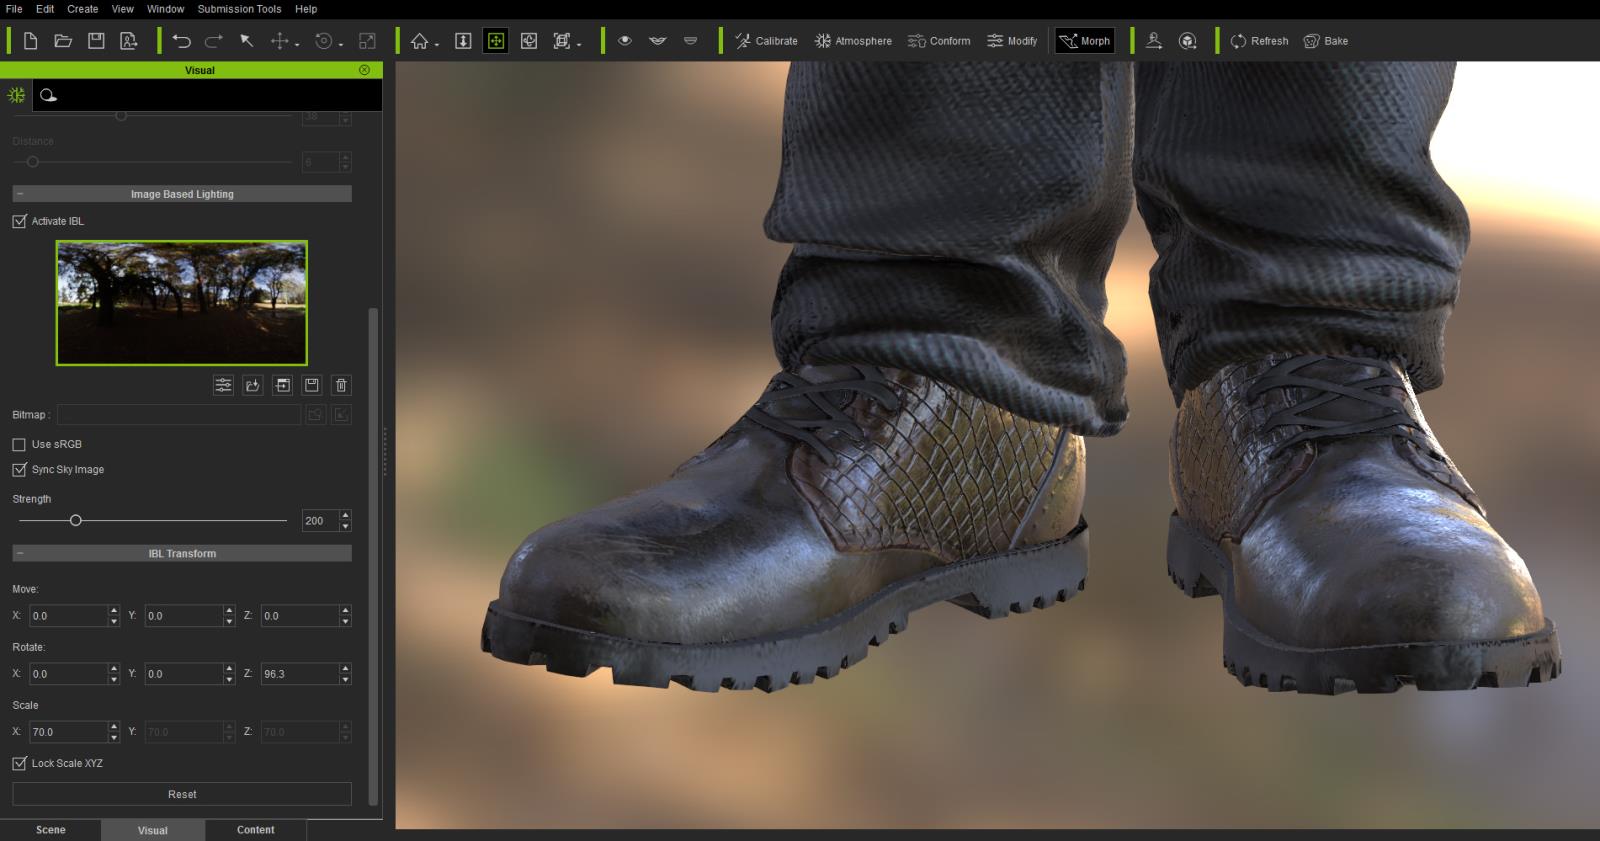The width and height of the screenshot is (1600, 841).
Task: Click the Strength slider handle
Action: [75, 520]
